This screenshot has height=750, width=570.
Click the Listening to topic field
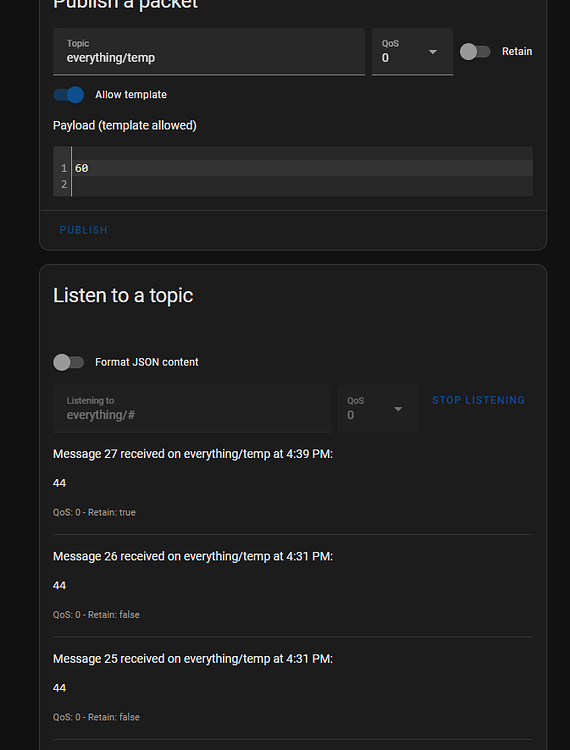coord(192,409)
